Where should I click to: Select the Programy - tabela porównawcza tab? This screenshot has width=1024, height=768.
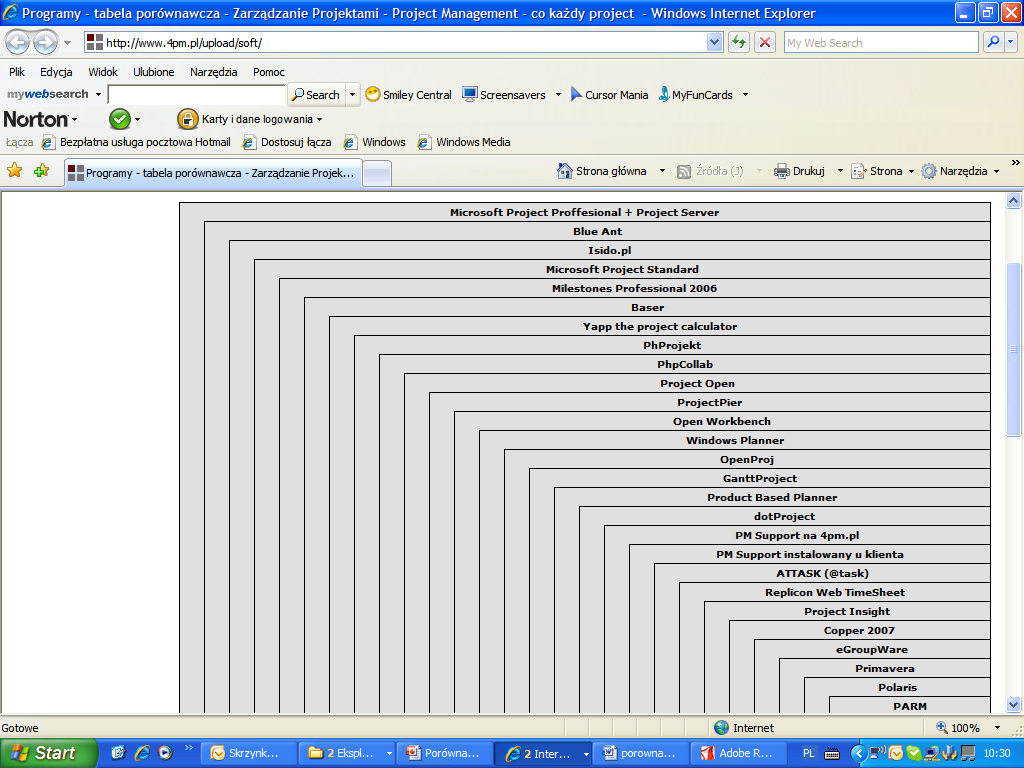[214, 173]
